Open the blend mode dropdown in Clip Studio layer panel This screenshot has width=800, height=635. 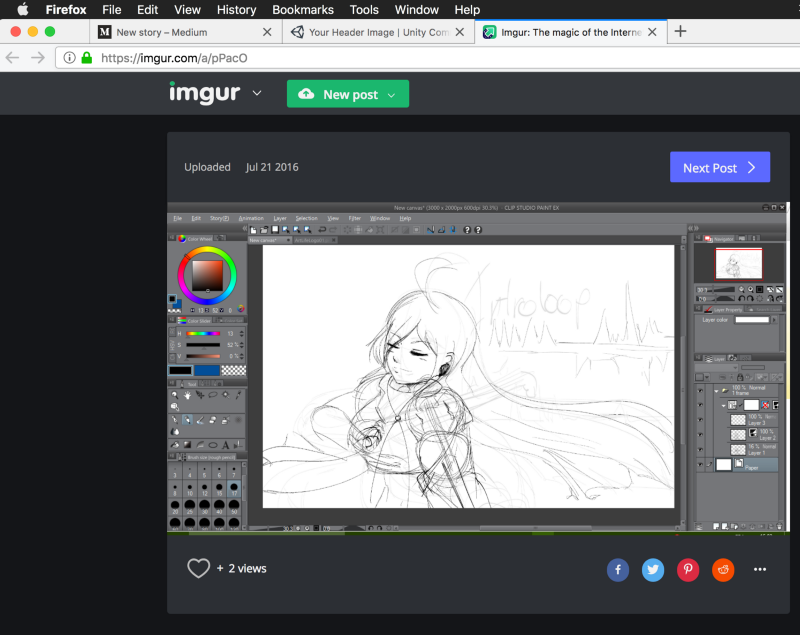pyautogui.click(x=717, y=367)
